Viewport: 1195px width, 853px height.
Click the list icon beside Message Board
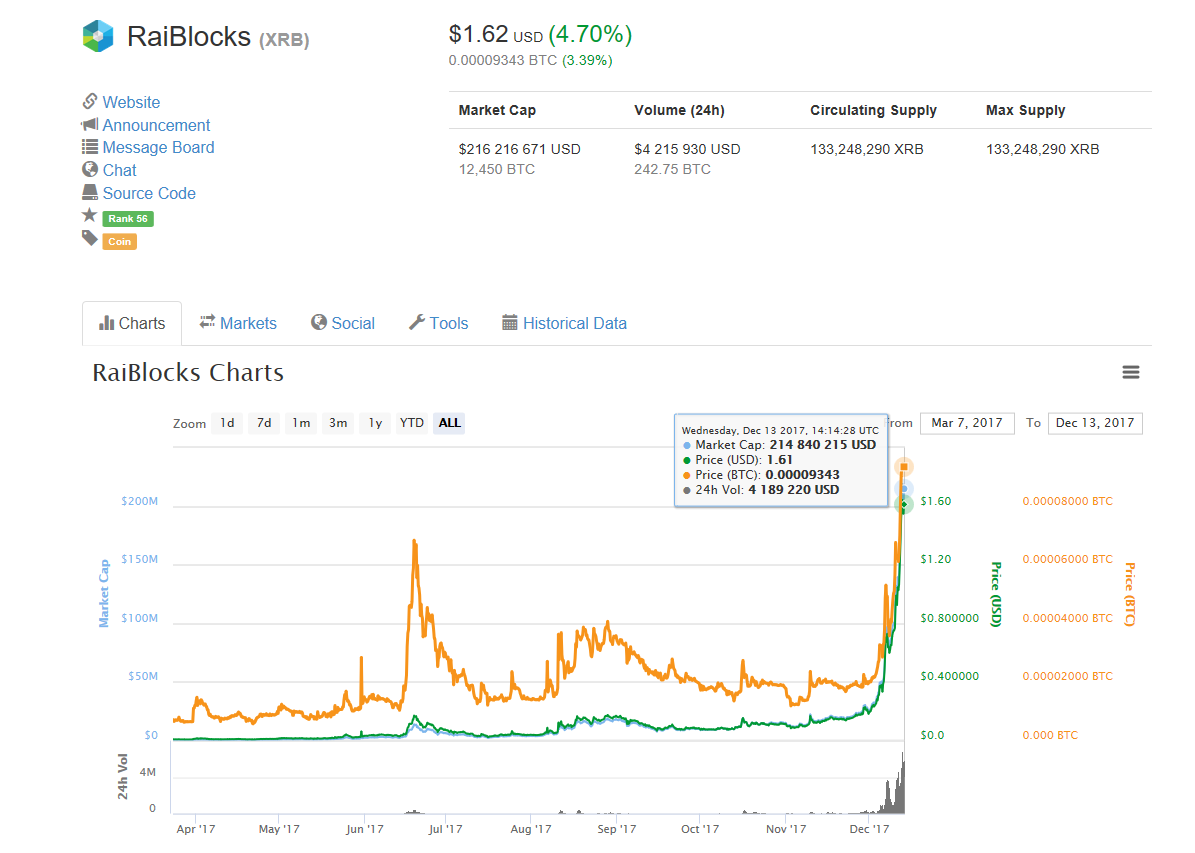point(90,146)
